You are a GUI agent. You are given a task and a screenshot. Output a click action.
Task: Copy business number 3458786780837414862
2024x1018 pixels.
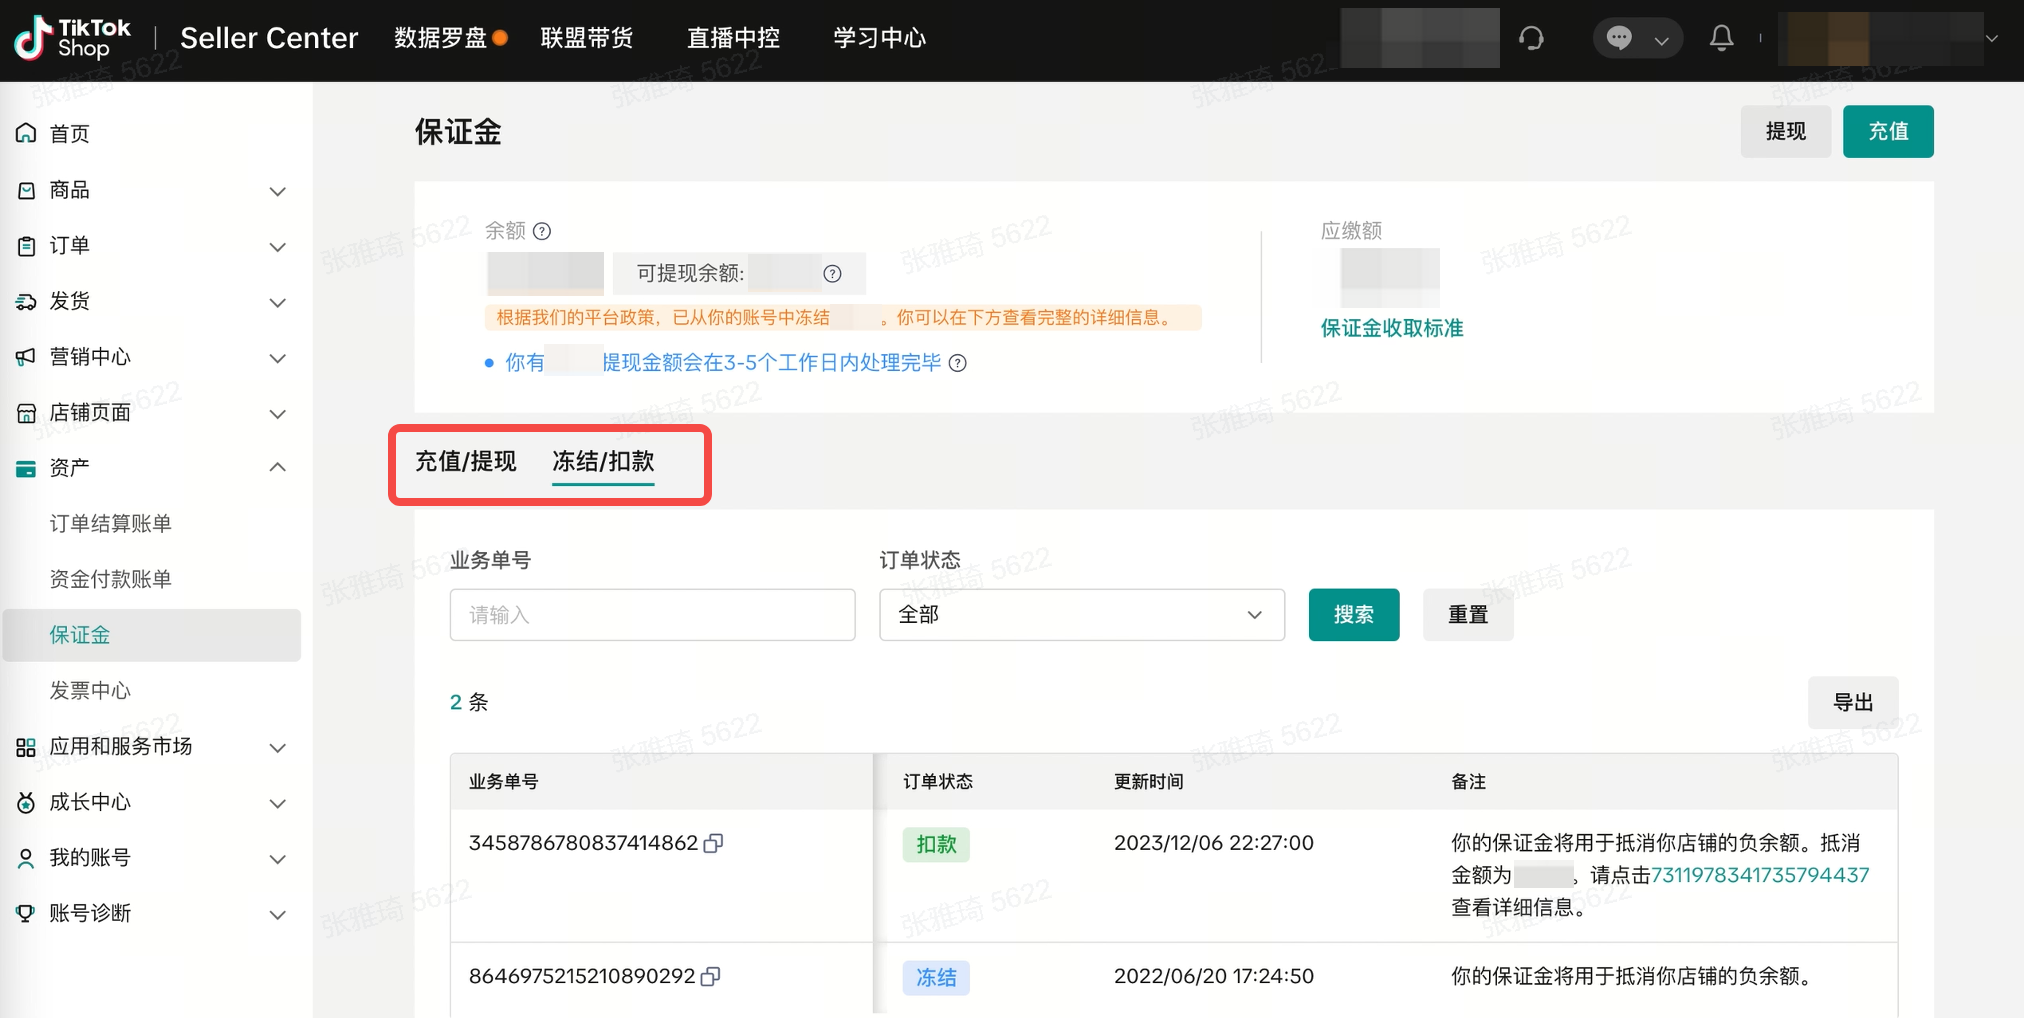coord(713,844)
